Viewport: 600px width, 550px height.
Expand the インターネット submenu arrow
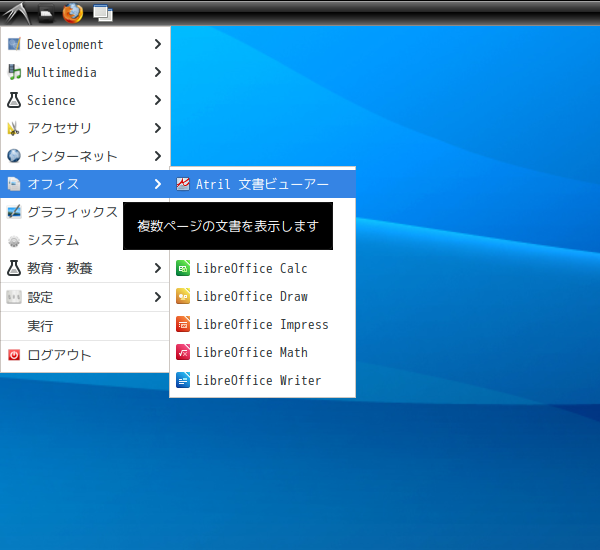[158, 156]
